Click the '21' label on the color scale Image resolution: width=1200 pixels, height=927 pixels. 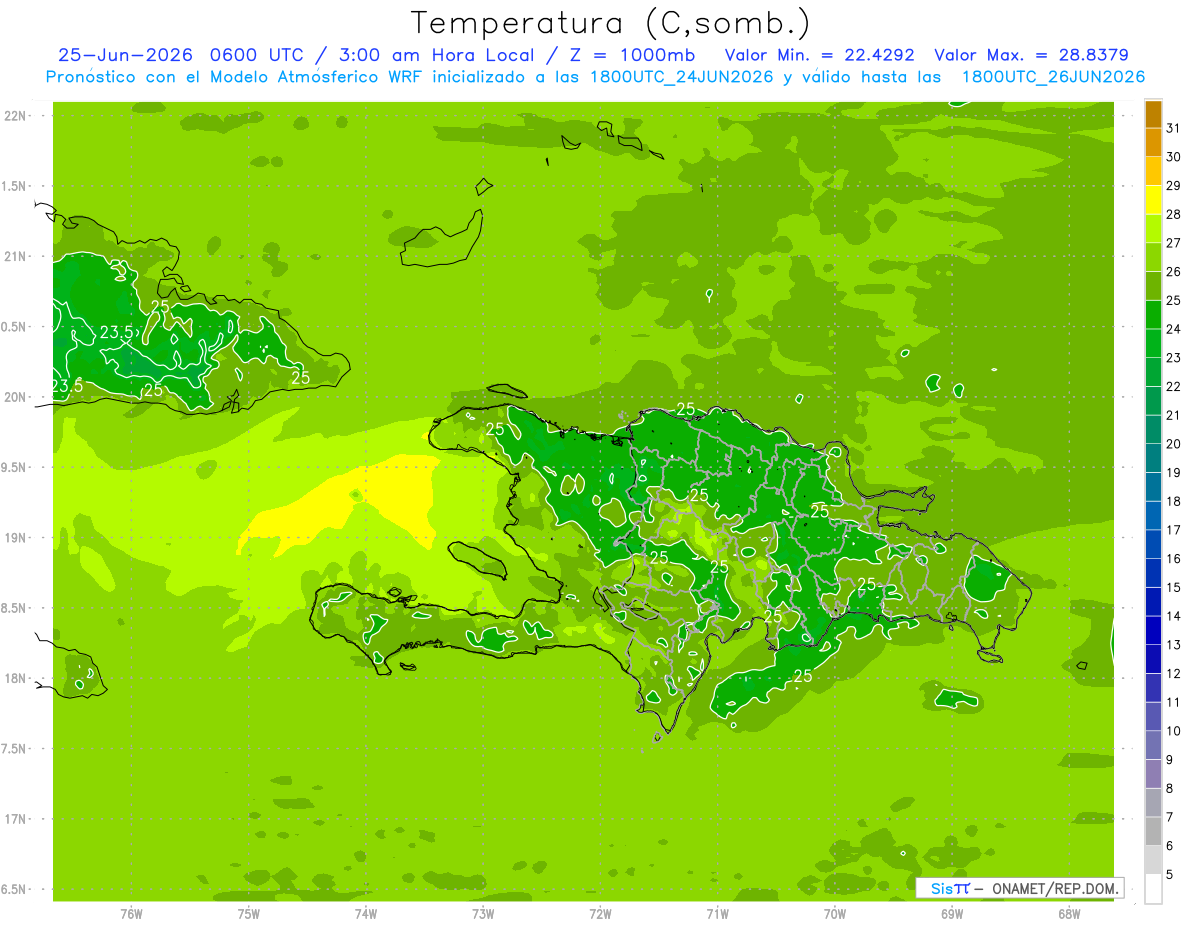coord(1174,415)
